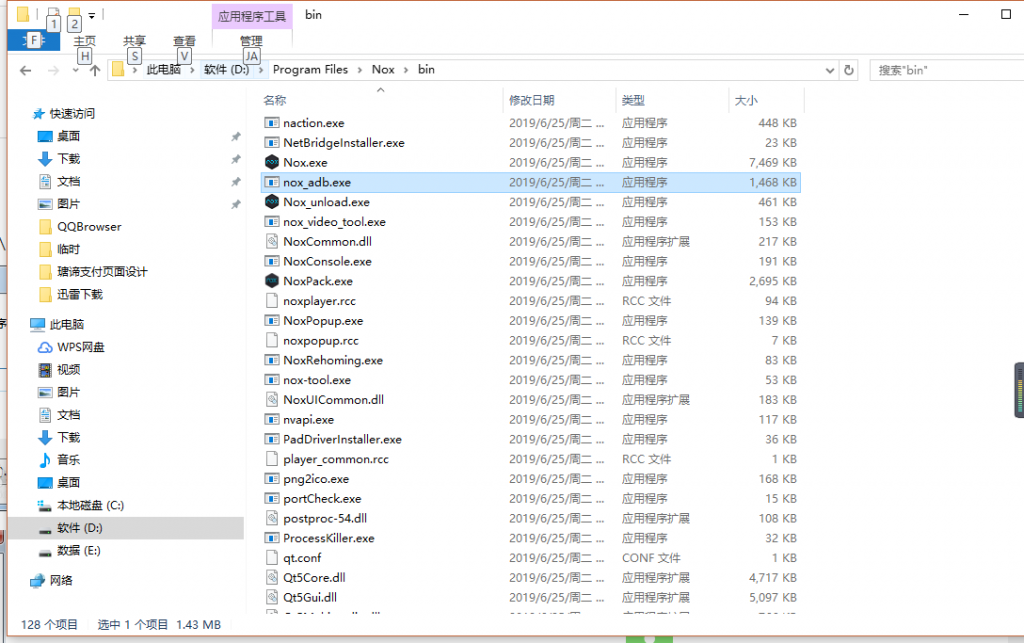The image size is (1024, 643).
Task: Click the qt.conf file icon
Action: [272, 557]
